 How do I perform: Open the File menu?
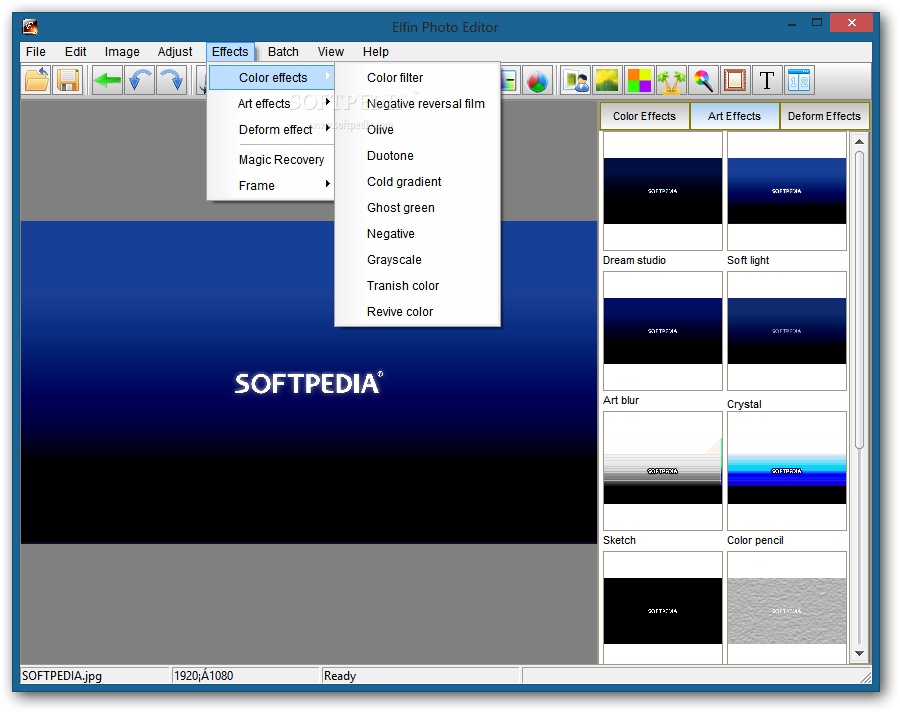(x=36, y=52)
